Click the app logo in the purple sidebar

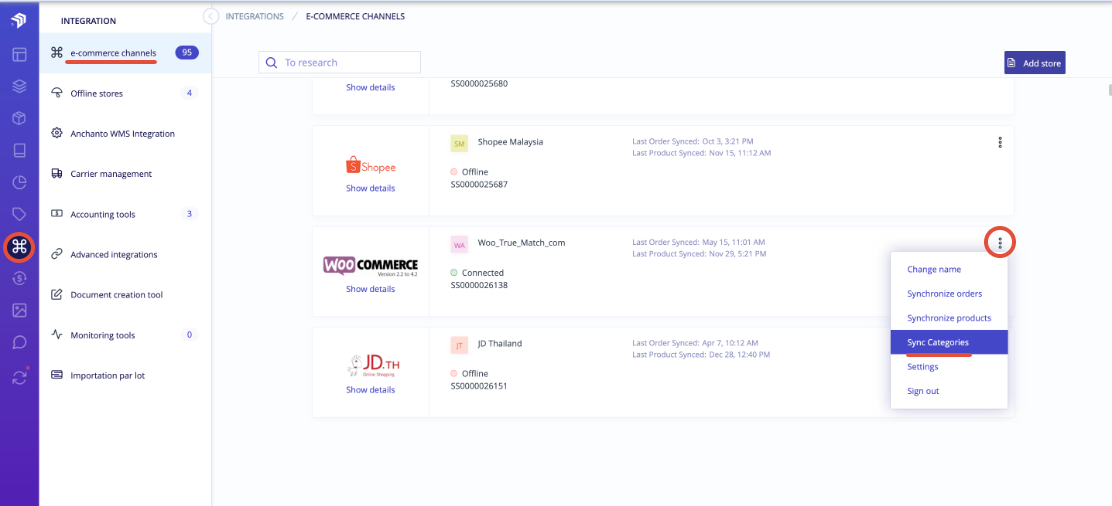19,21
